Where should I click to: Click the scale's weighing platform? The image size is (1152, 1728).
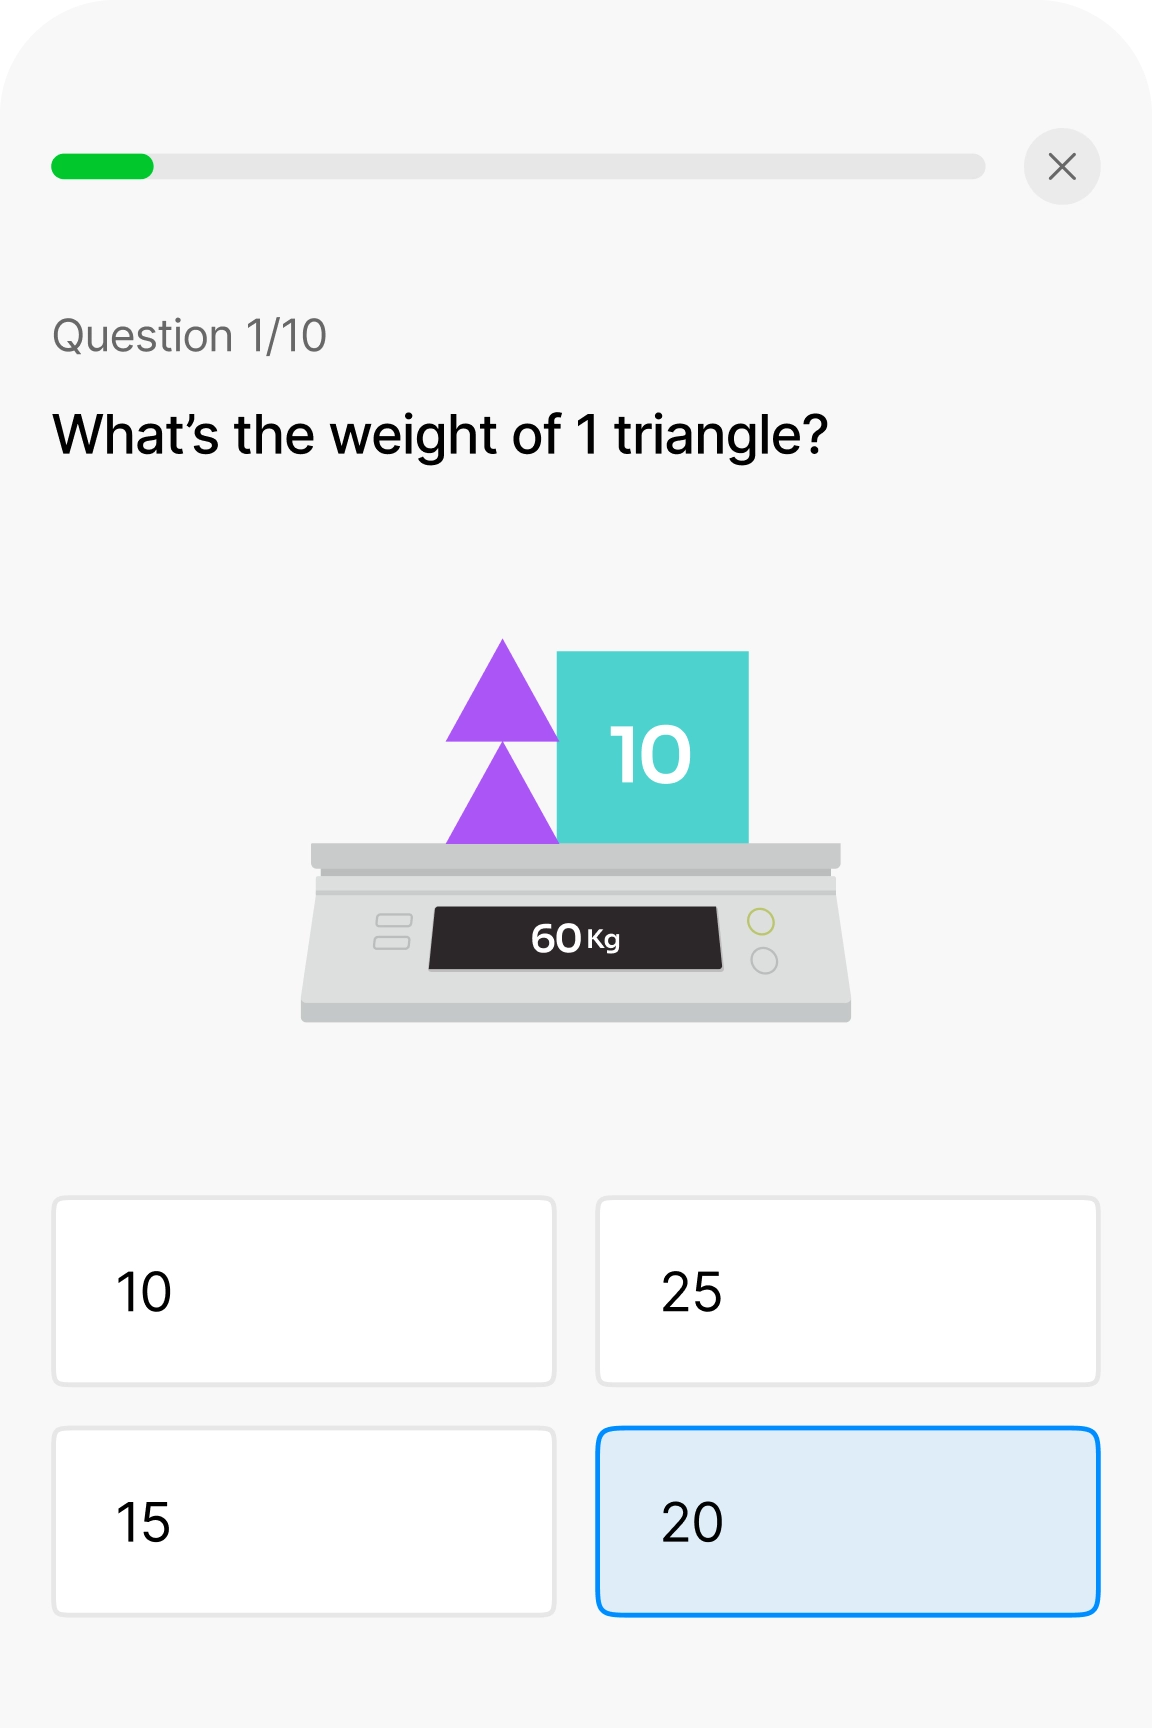pos(575,856)
